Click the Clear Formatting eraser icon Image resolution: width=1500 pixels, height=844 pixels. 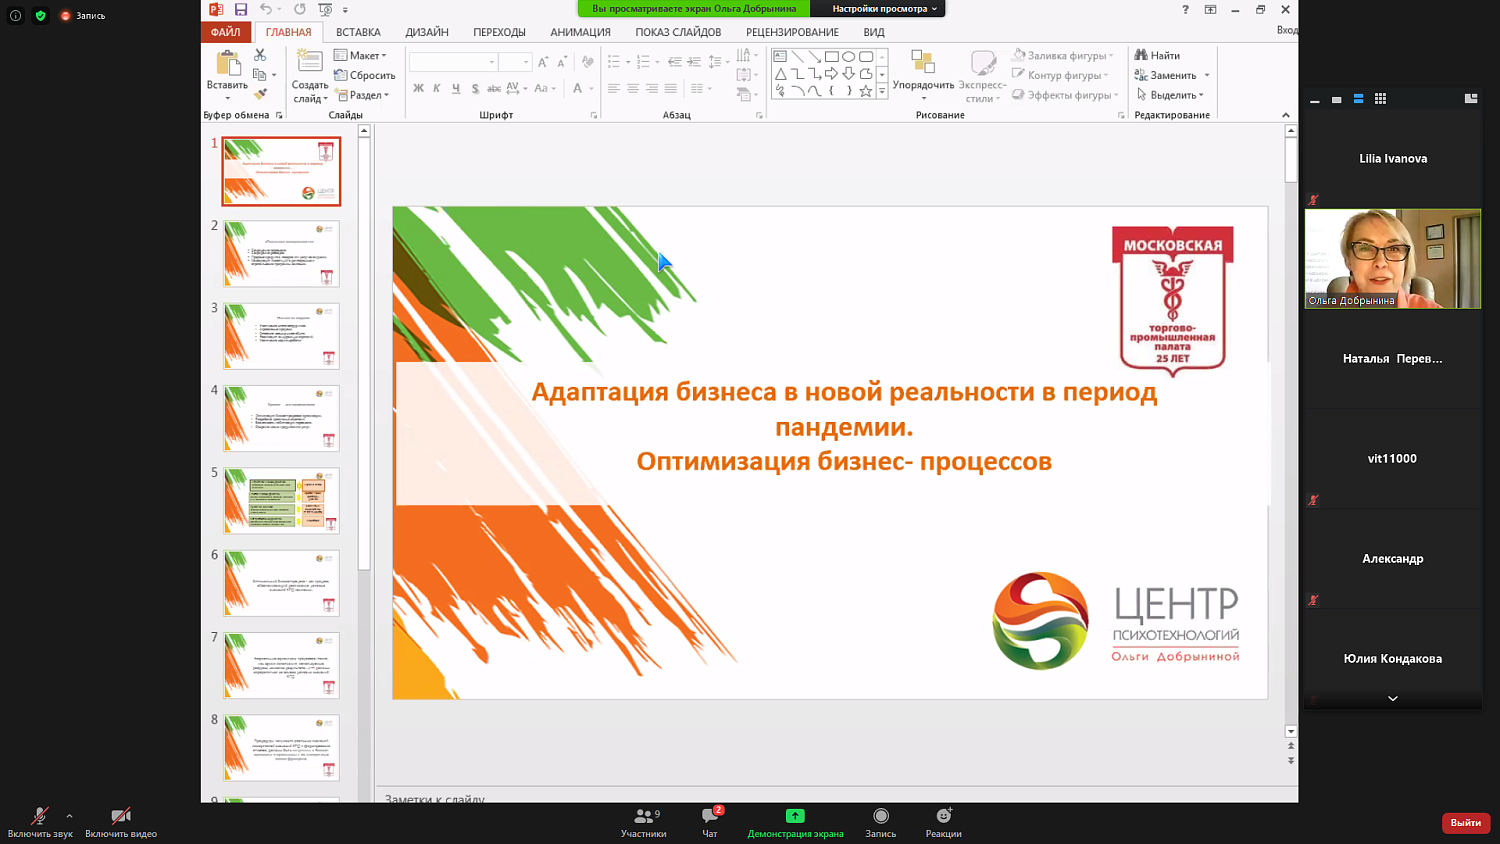(x=588, y=62)
